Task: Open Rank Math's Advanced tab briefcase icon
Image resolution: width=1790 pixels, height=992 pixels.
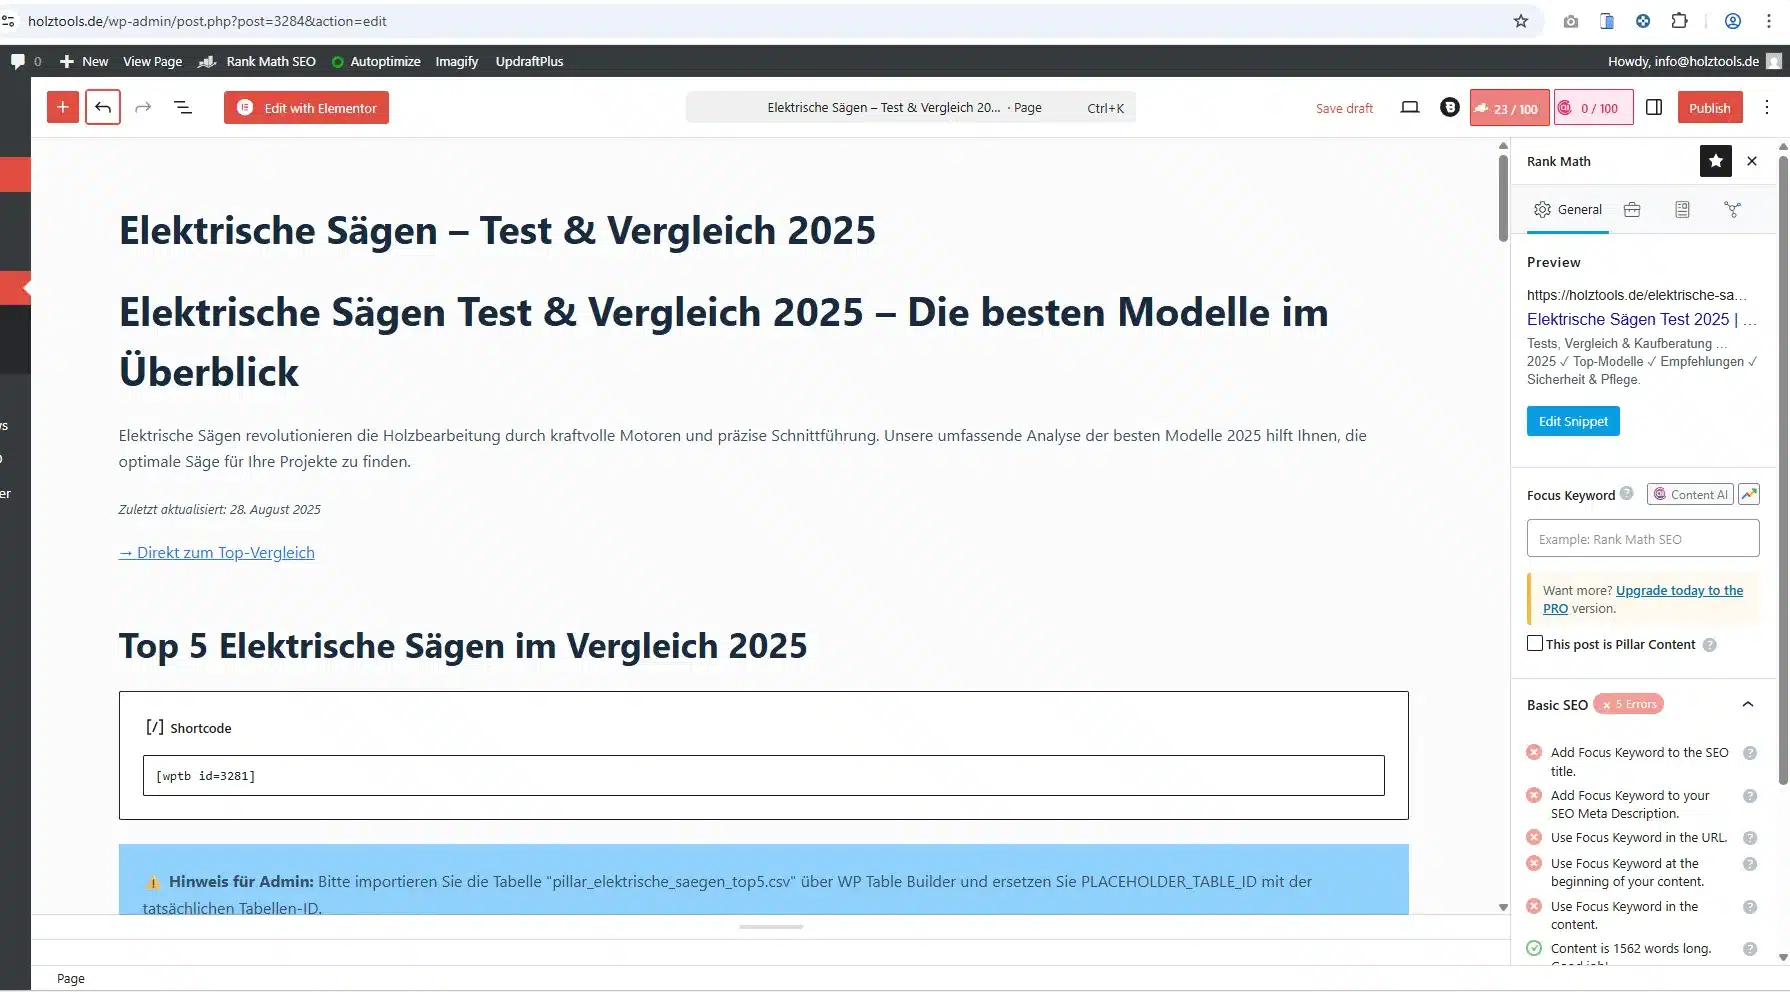Action: click(1632, 209)
